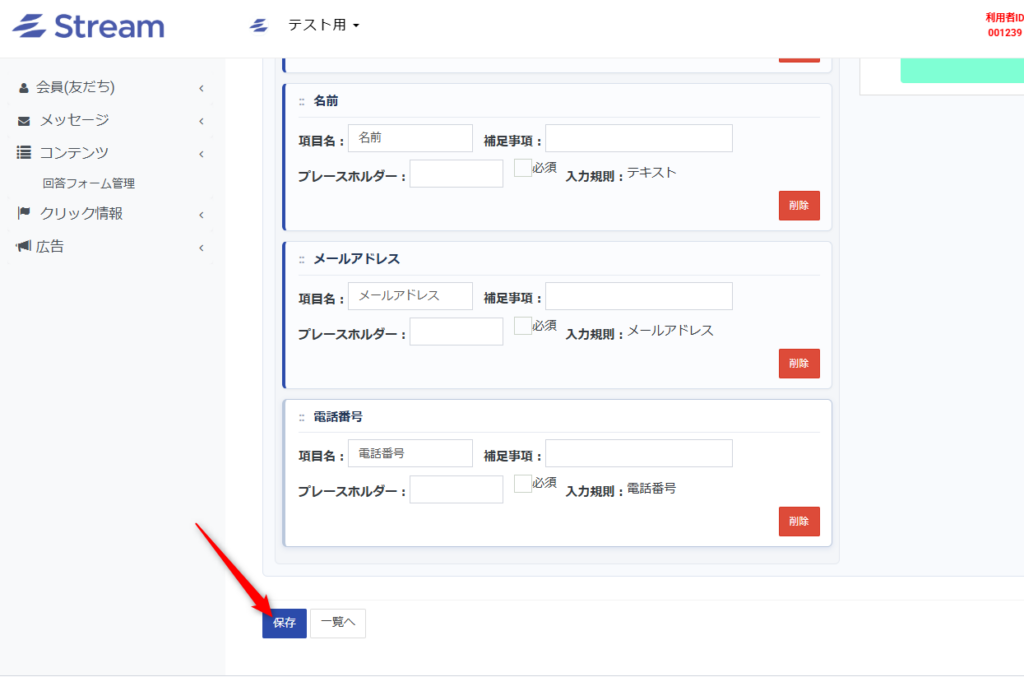This screenshot has width=1024, height=677.
Task: Check the 必須 box for 電話番号
Action: (522, 484)
